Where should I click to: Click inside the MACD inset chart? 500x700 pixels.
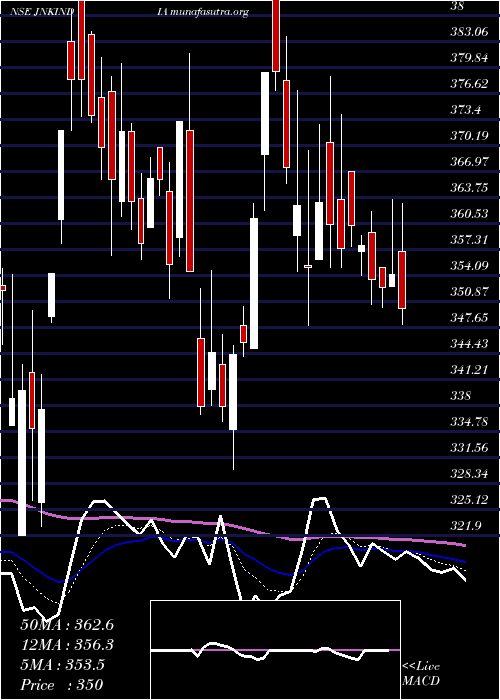coord(275,650)
